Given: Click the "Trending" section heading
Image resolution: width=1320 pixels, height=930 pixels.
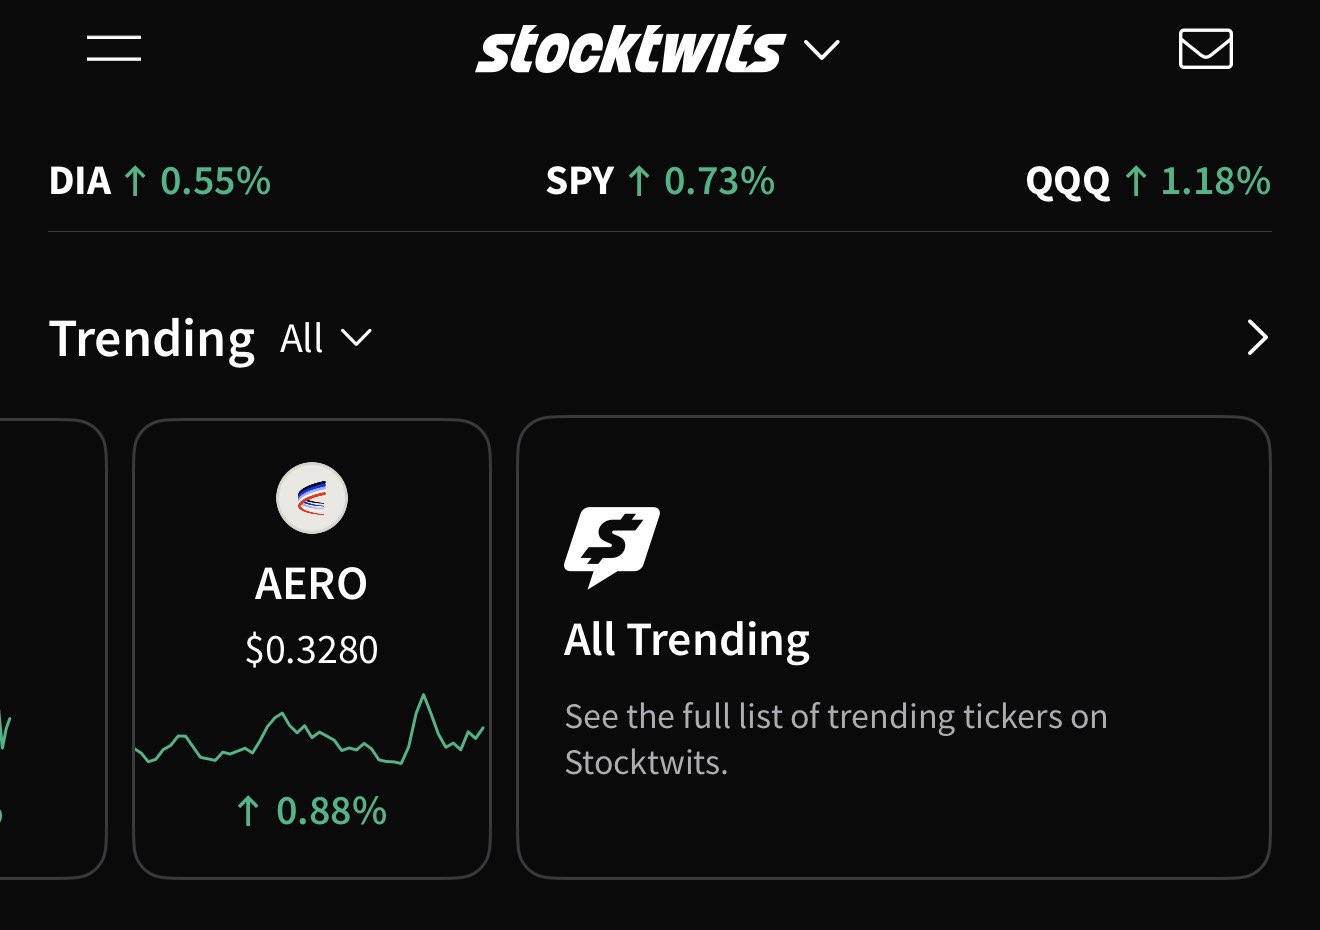Looking at the screenshot, I should [152, 339].
